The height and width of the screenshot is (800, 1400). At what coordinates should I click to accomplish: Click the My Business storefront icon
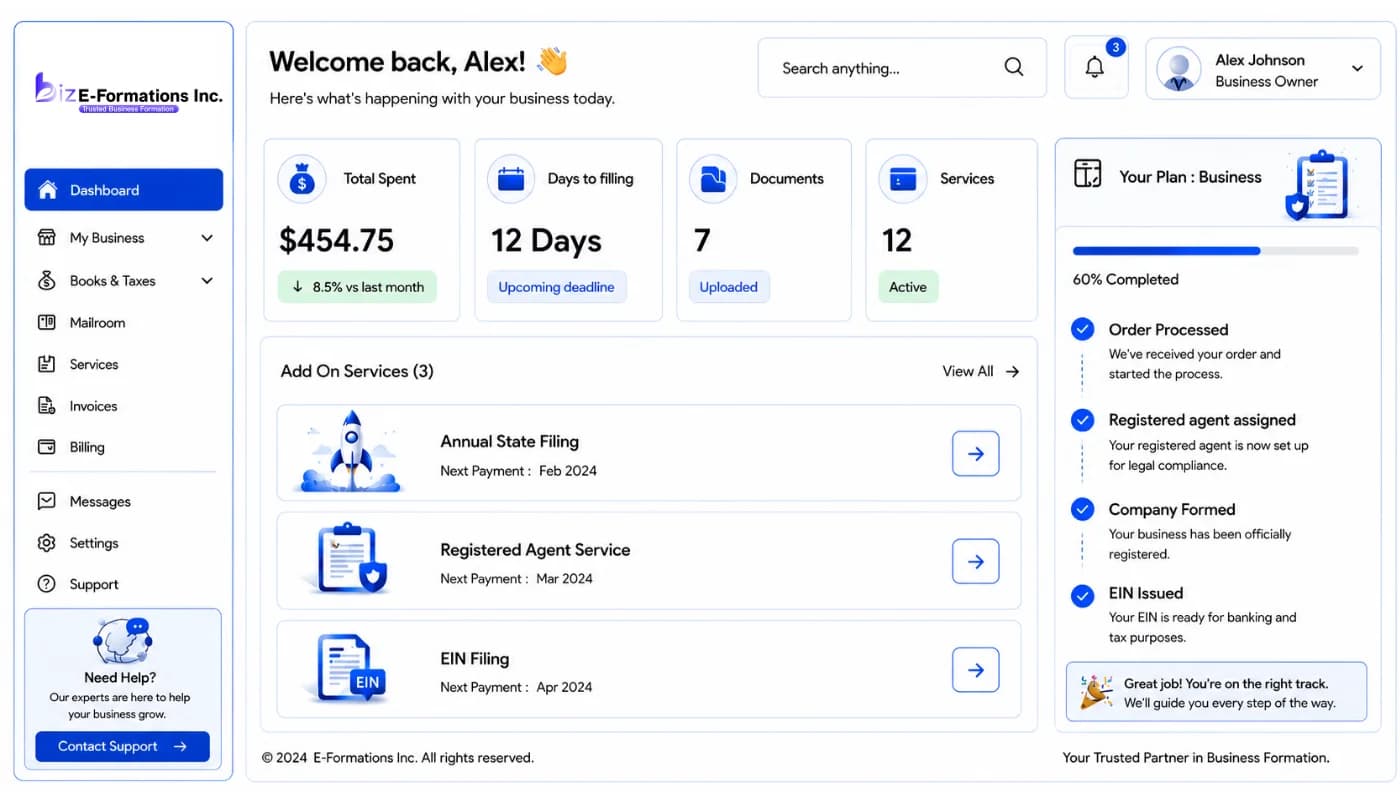click(46, 238)
